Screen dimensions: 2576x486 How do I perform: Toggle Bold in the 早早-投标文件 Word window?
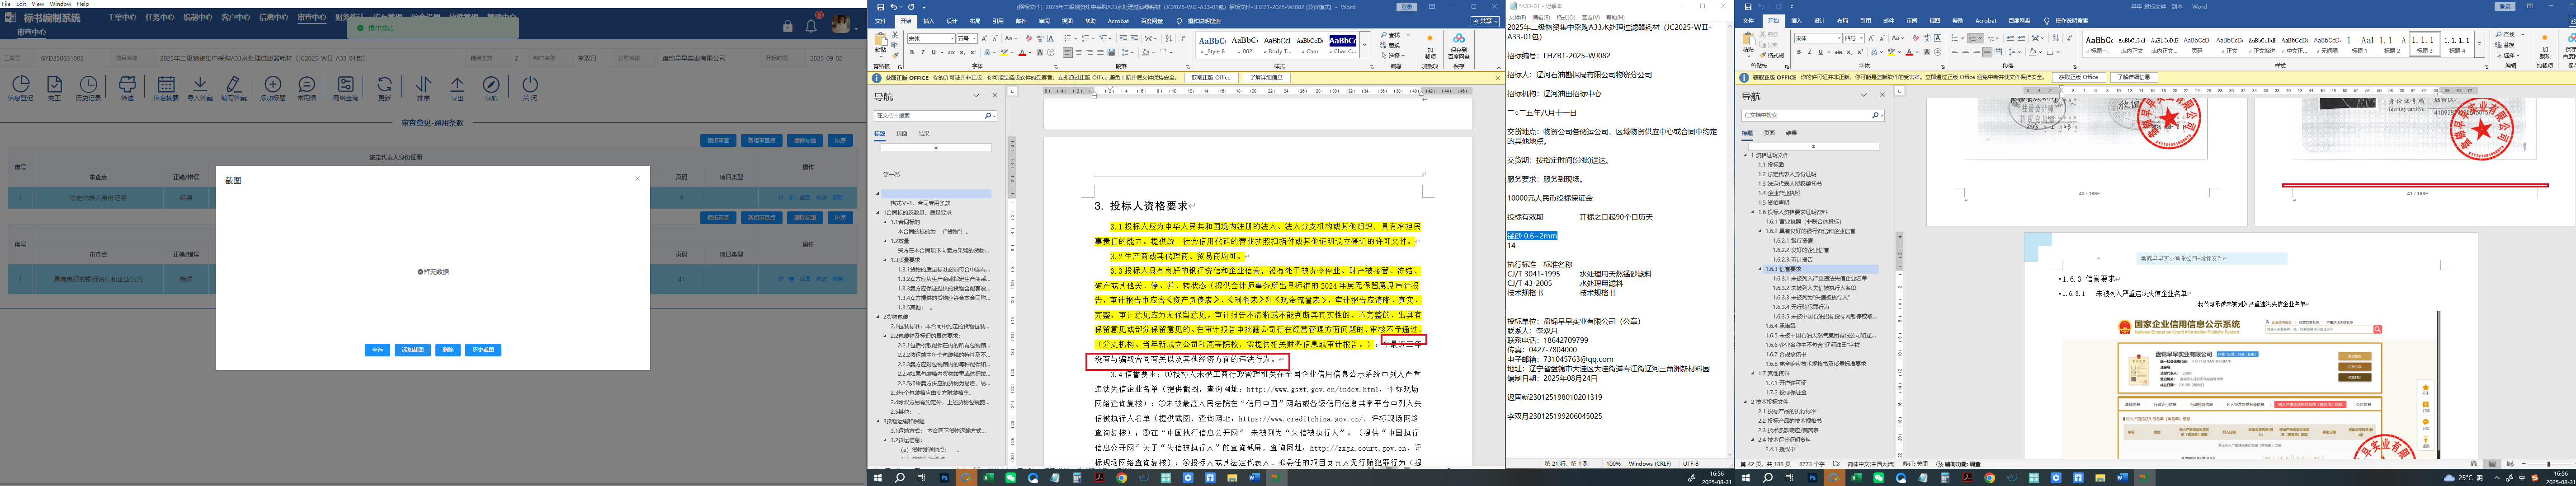coord(1799,52)
